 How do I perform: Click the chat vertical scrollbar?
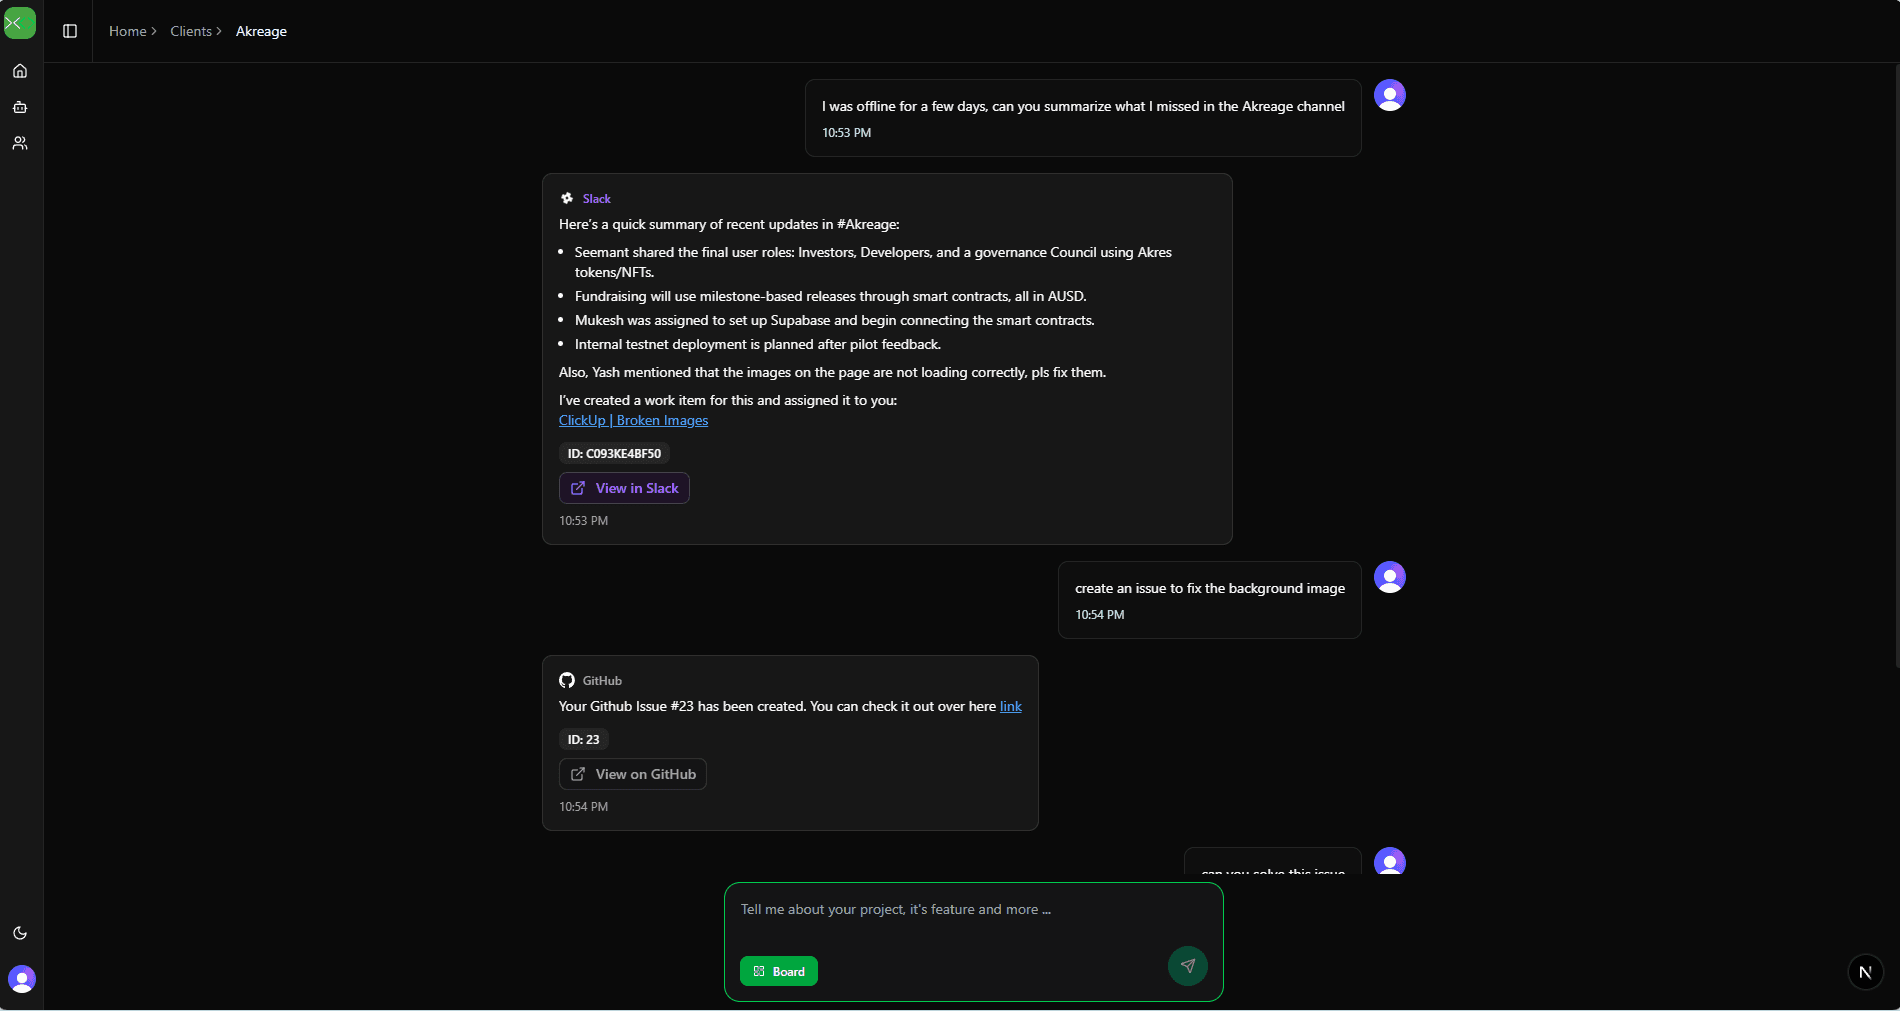[x=1896, y=365]
